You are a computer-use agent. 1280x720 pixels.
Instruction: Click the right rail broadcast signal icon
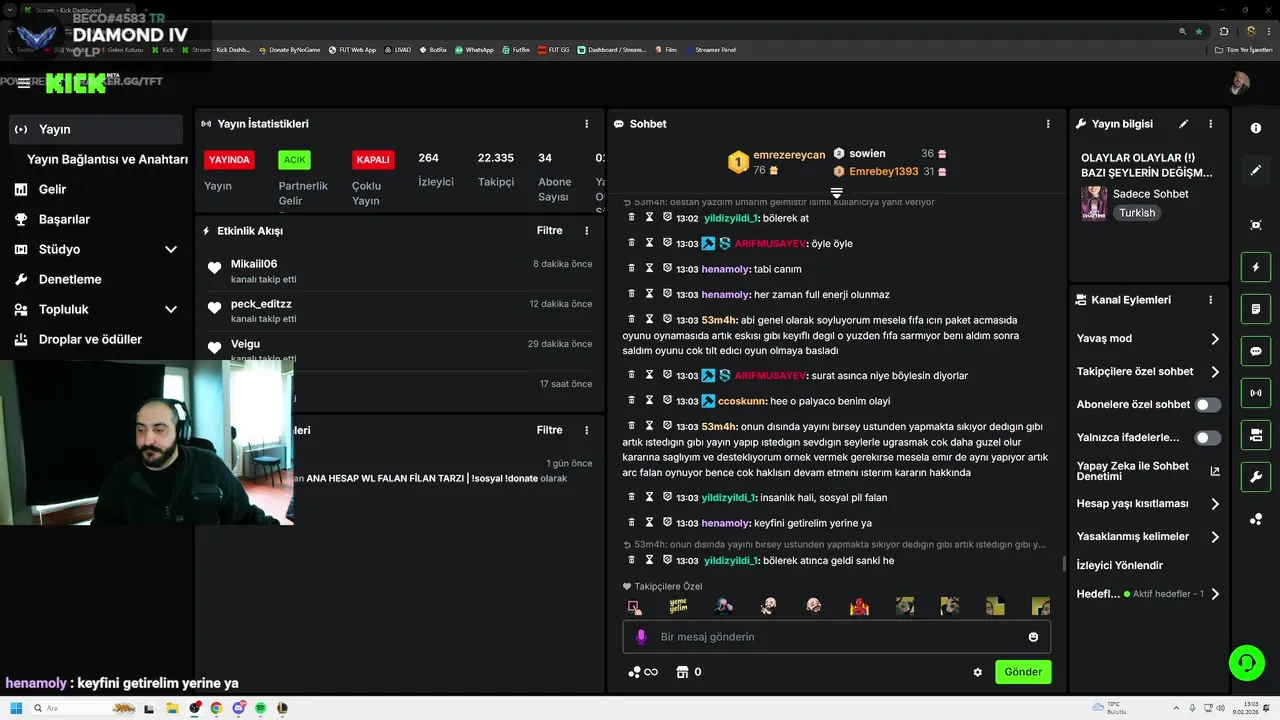pos(1256,393)
